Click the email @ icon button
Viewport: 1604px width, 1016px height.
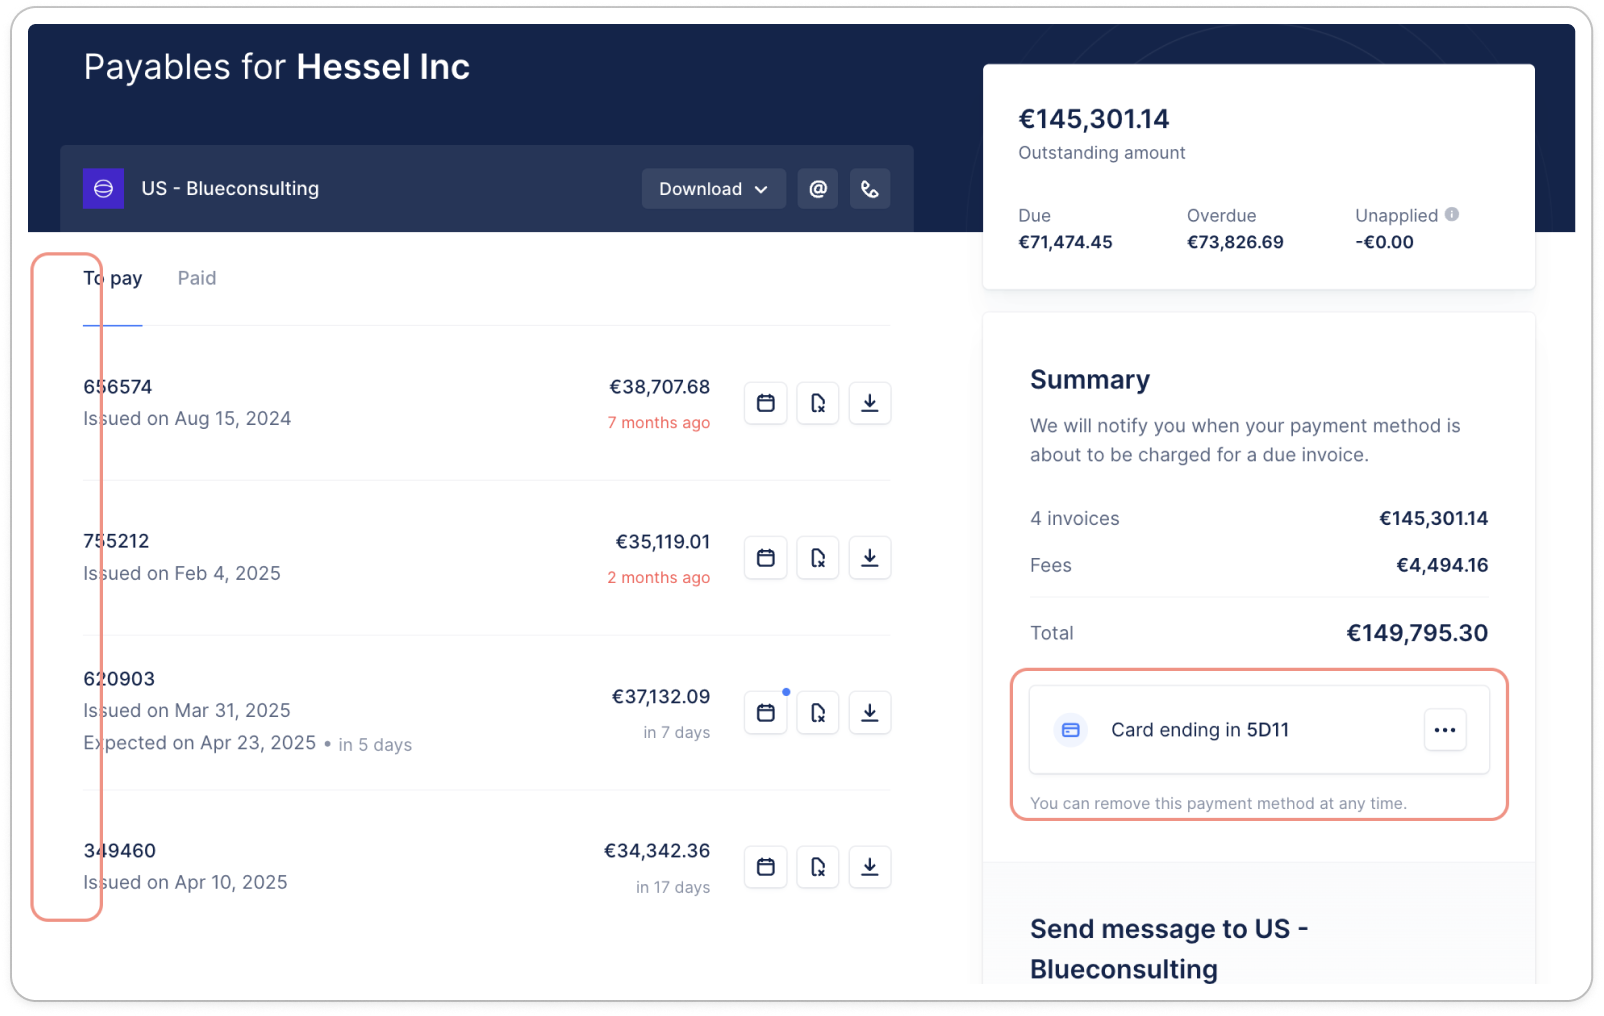pos(818,189)
